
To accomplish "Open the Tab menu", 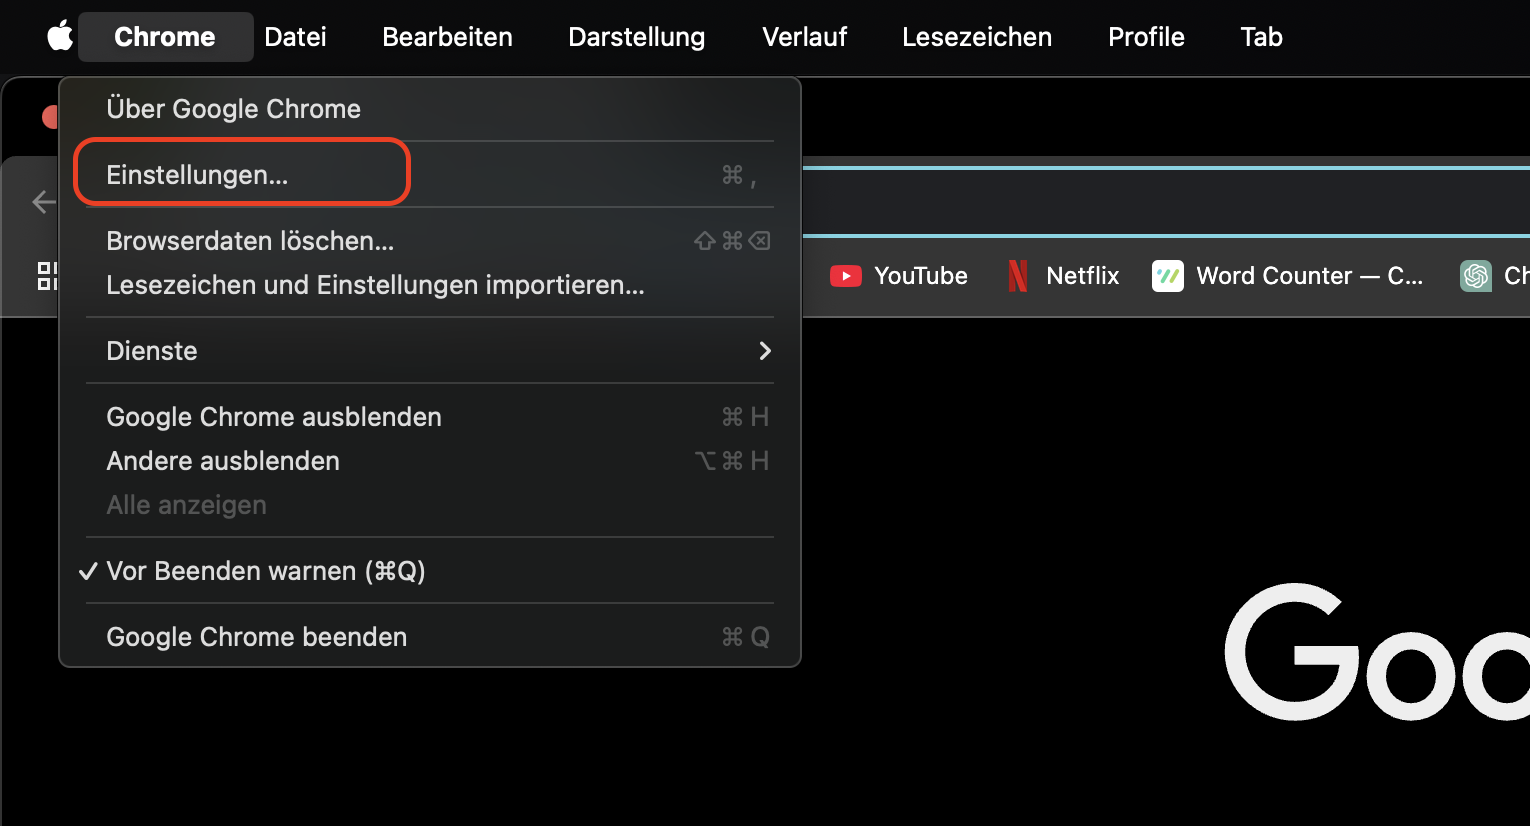I will pos(1260,37).
